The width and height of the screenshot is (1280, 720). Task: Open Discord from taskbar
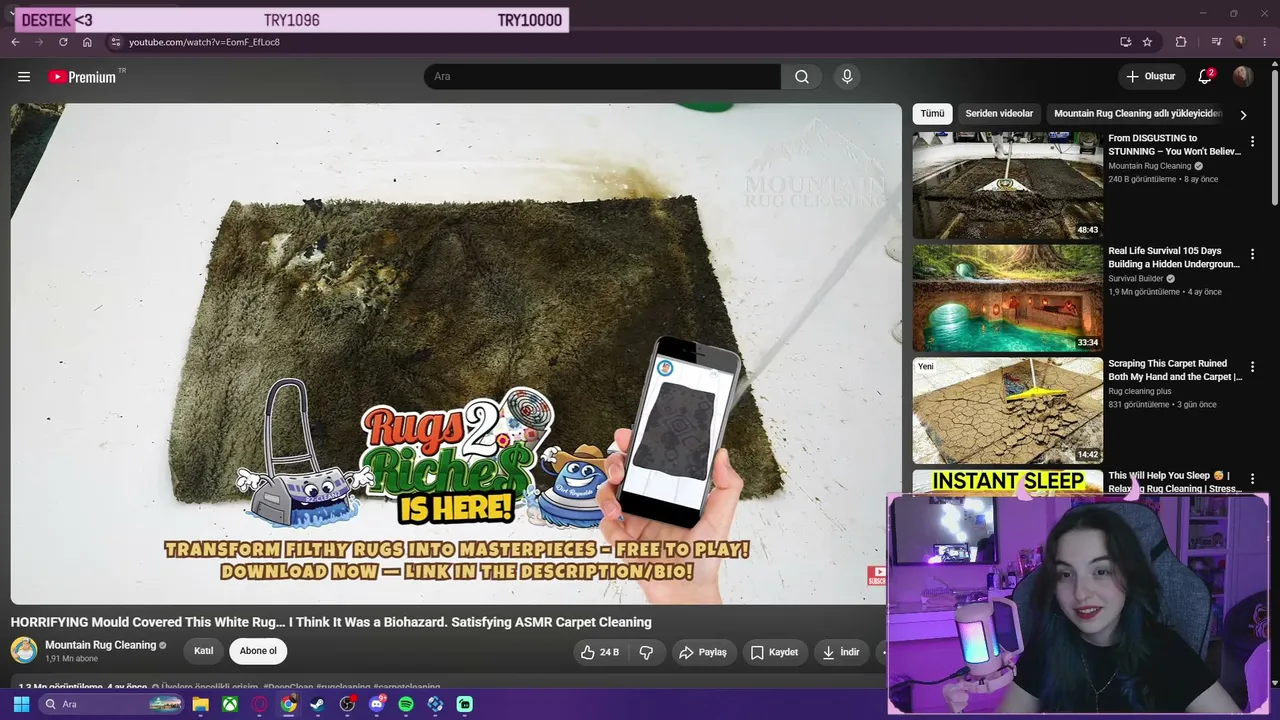377,704
